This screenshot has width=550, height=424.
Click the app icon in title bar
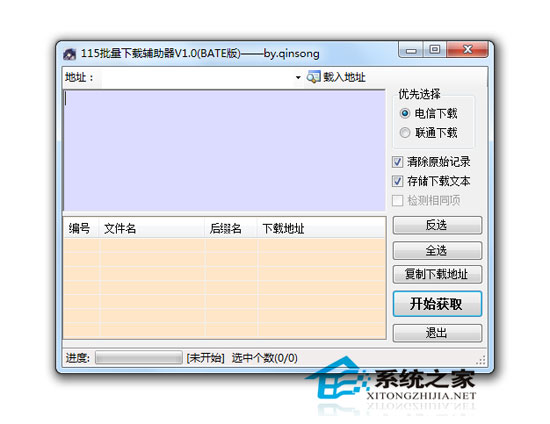69,54
